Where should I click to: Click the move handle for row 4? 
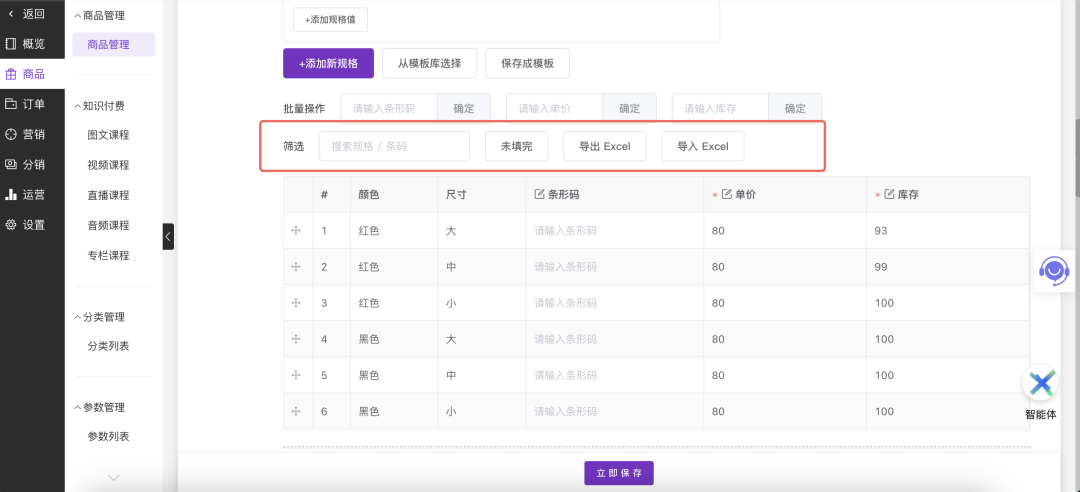tap(296, 339)
